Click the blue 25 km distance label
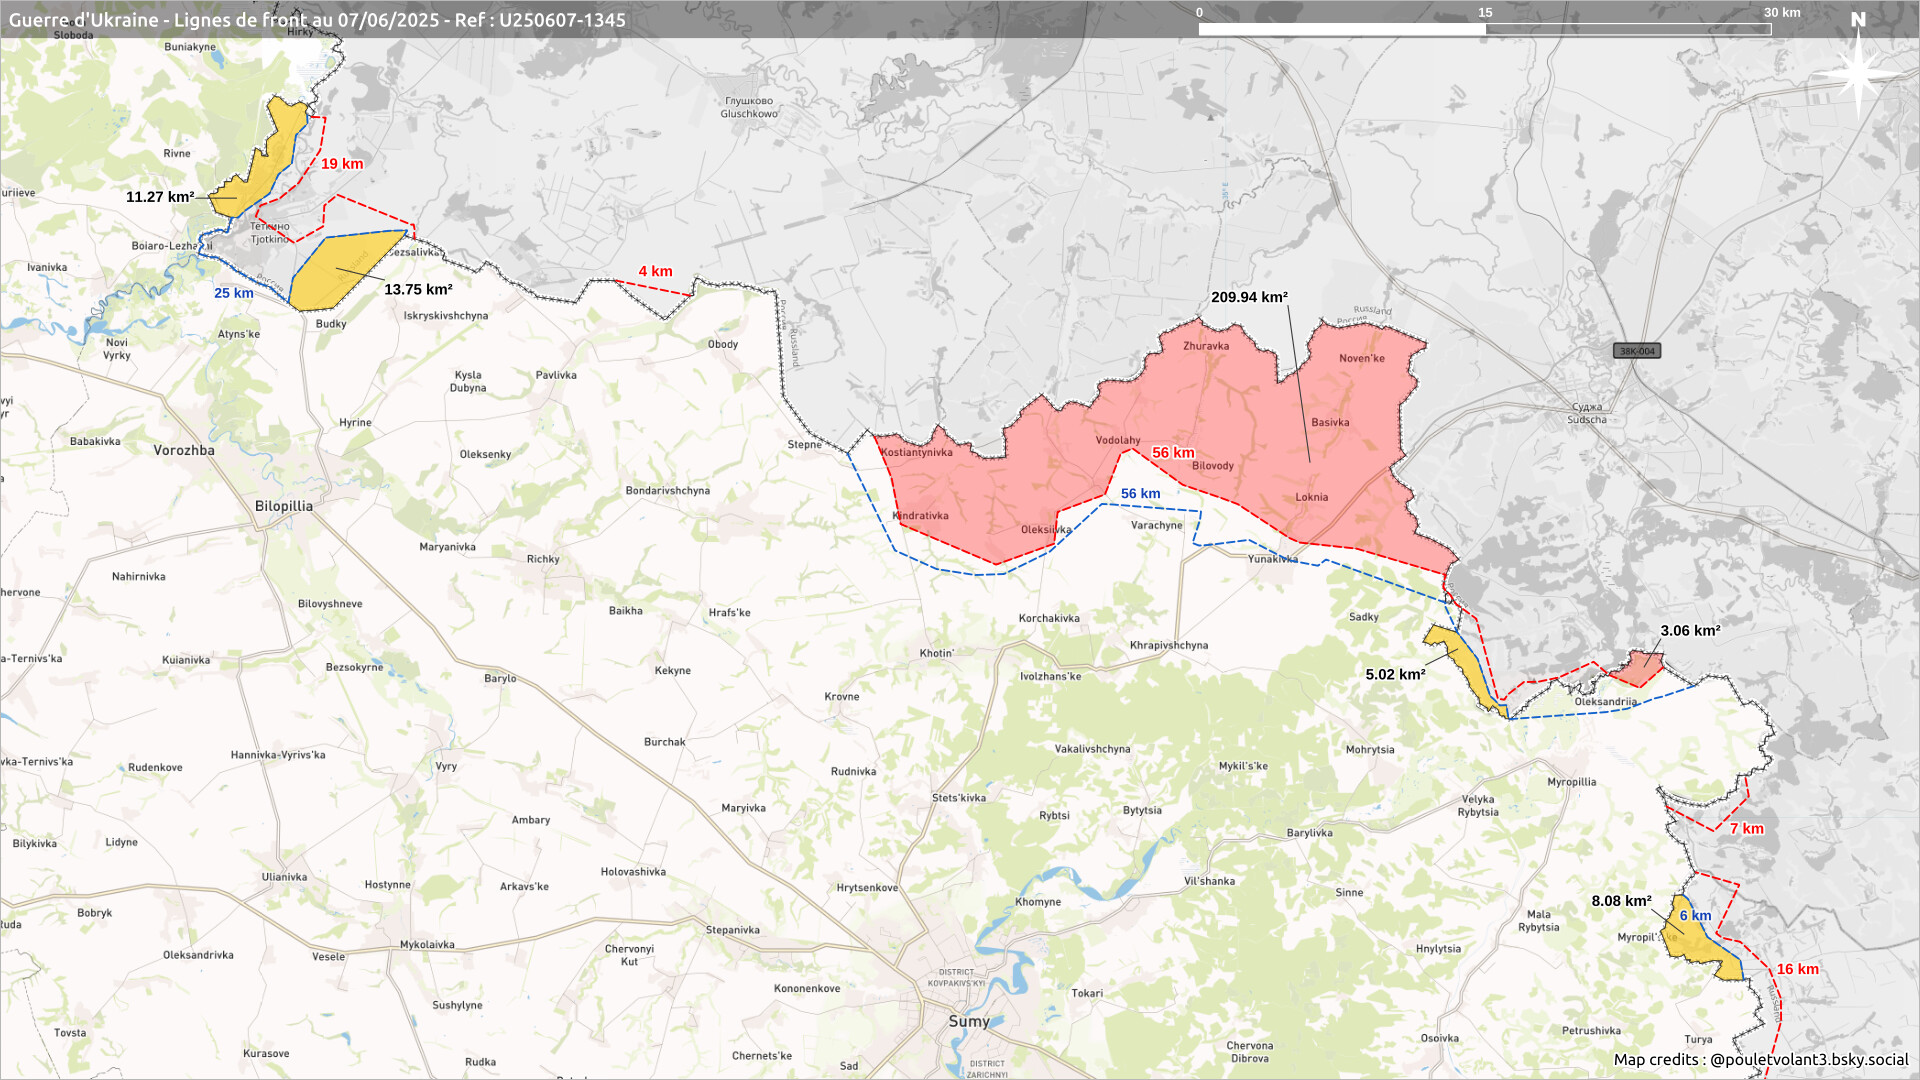The image size is (1920, 1080). [234, 293]
